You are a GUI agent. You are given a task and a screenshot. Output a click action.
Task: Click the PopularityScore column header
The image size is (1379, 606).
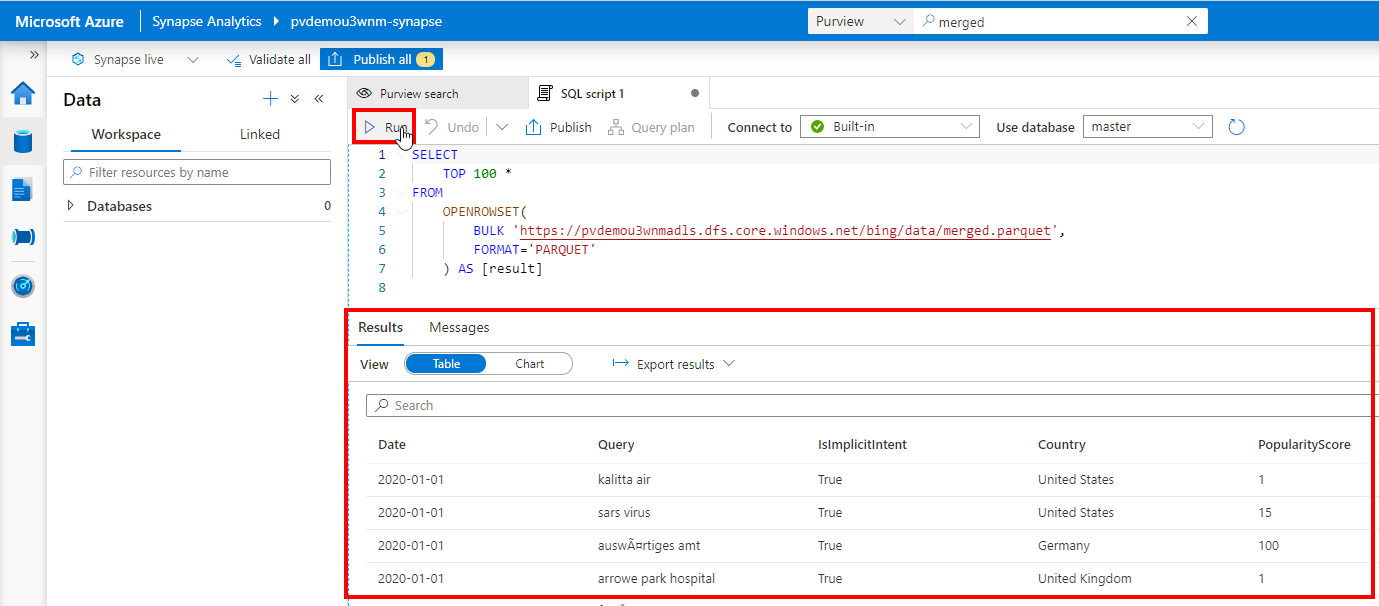click(1304, 444)
